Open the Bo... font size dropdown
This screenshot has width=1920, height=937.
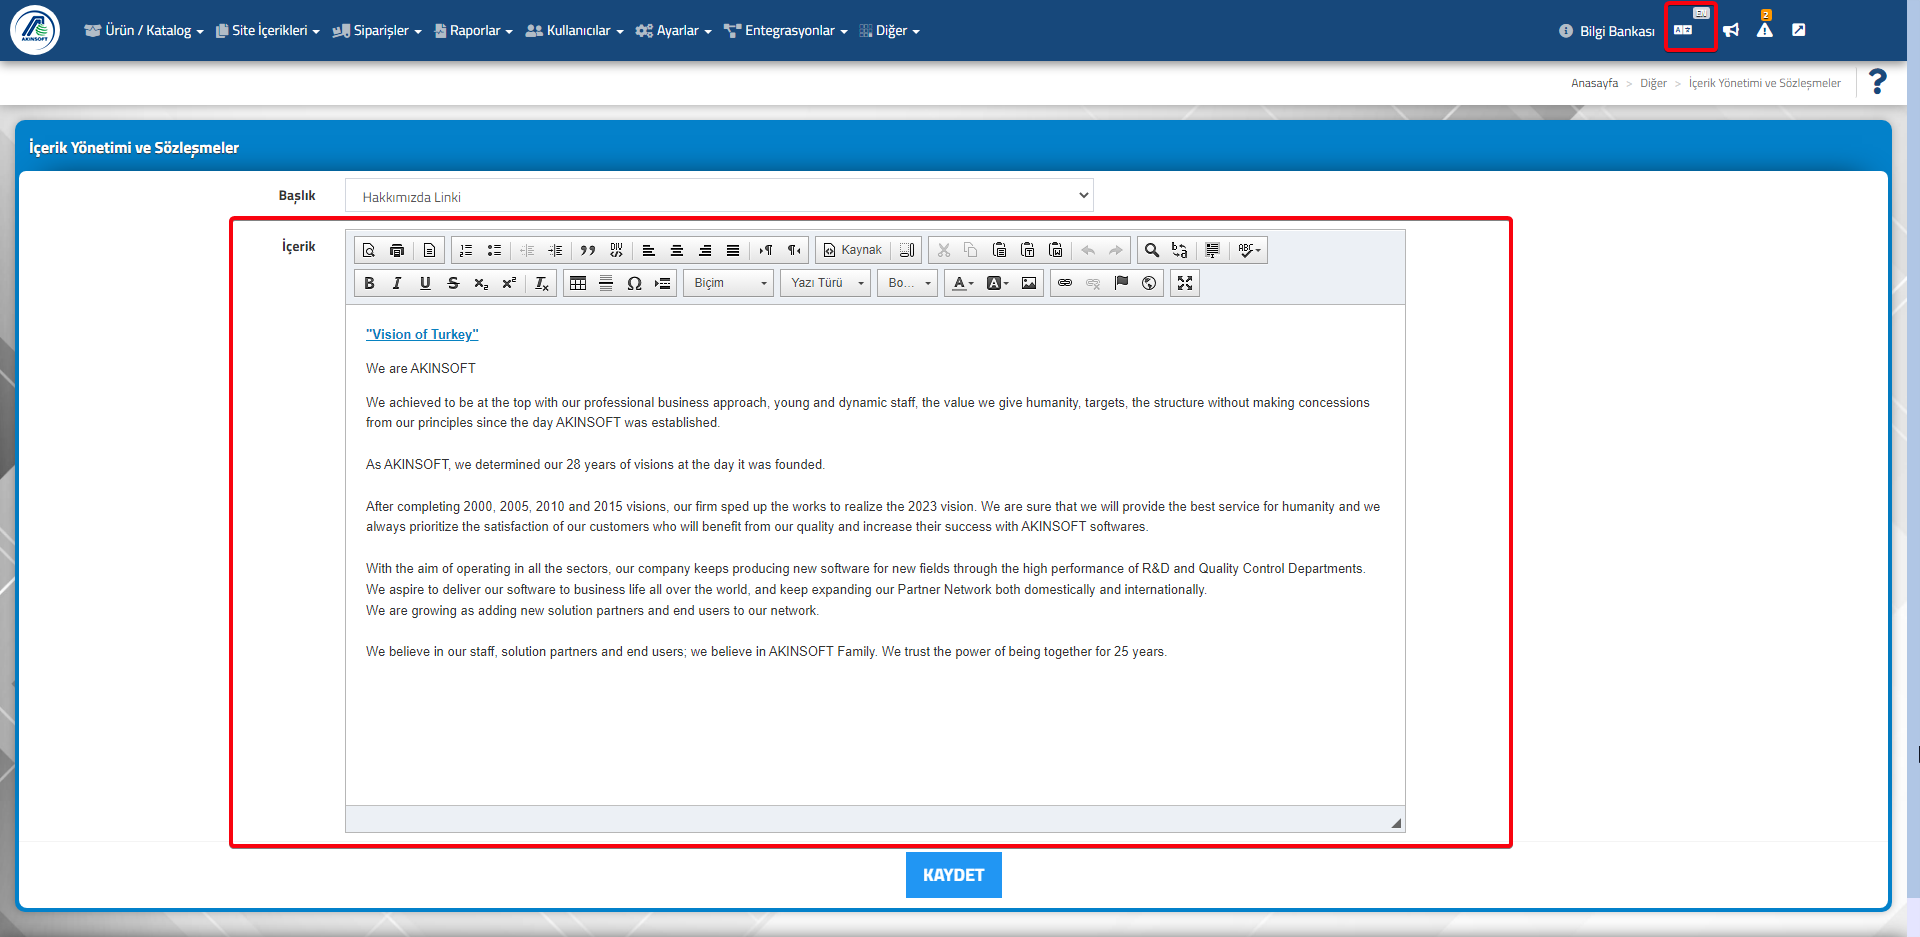pyautogui.click(x=908, y=283)
